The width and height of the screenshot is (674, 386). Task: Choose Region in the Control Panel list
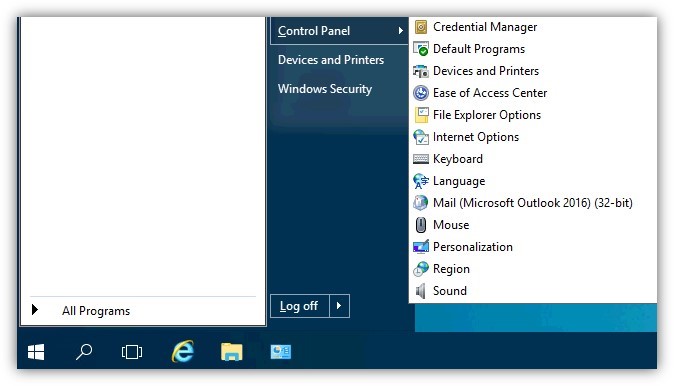(451, 269)
